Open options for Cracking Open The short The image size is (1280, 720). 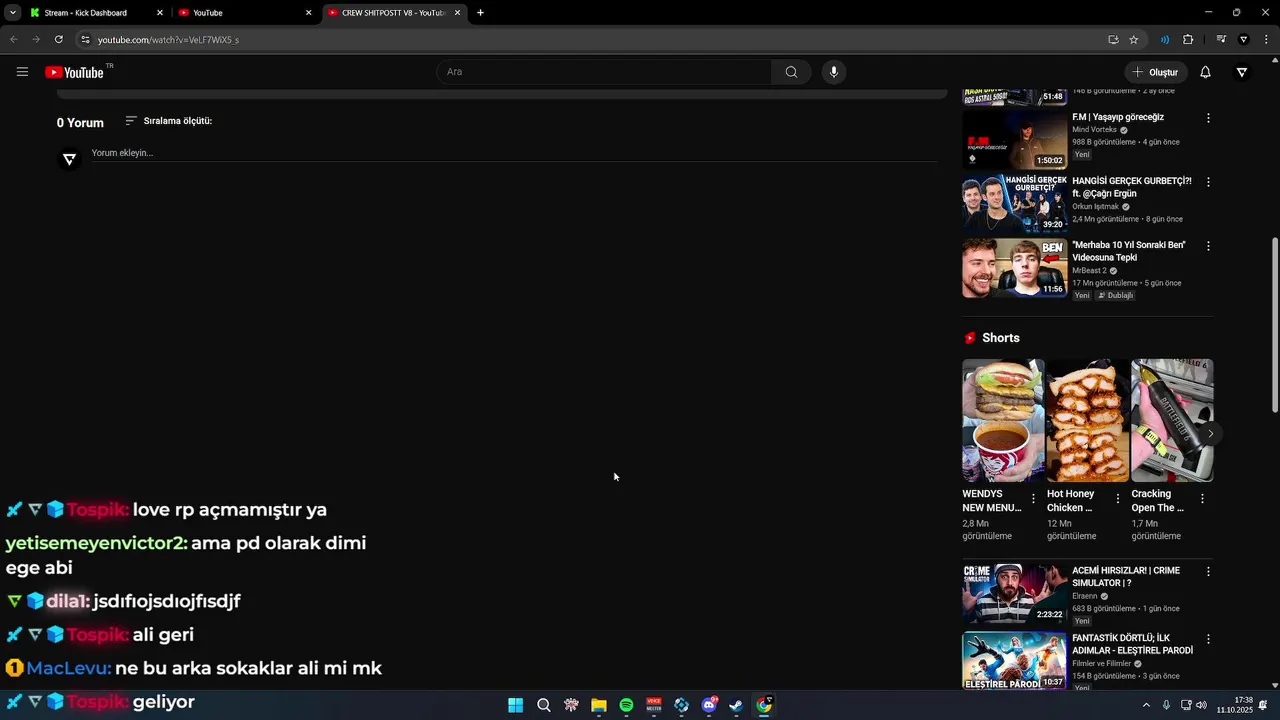1202,498
